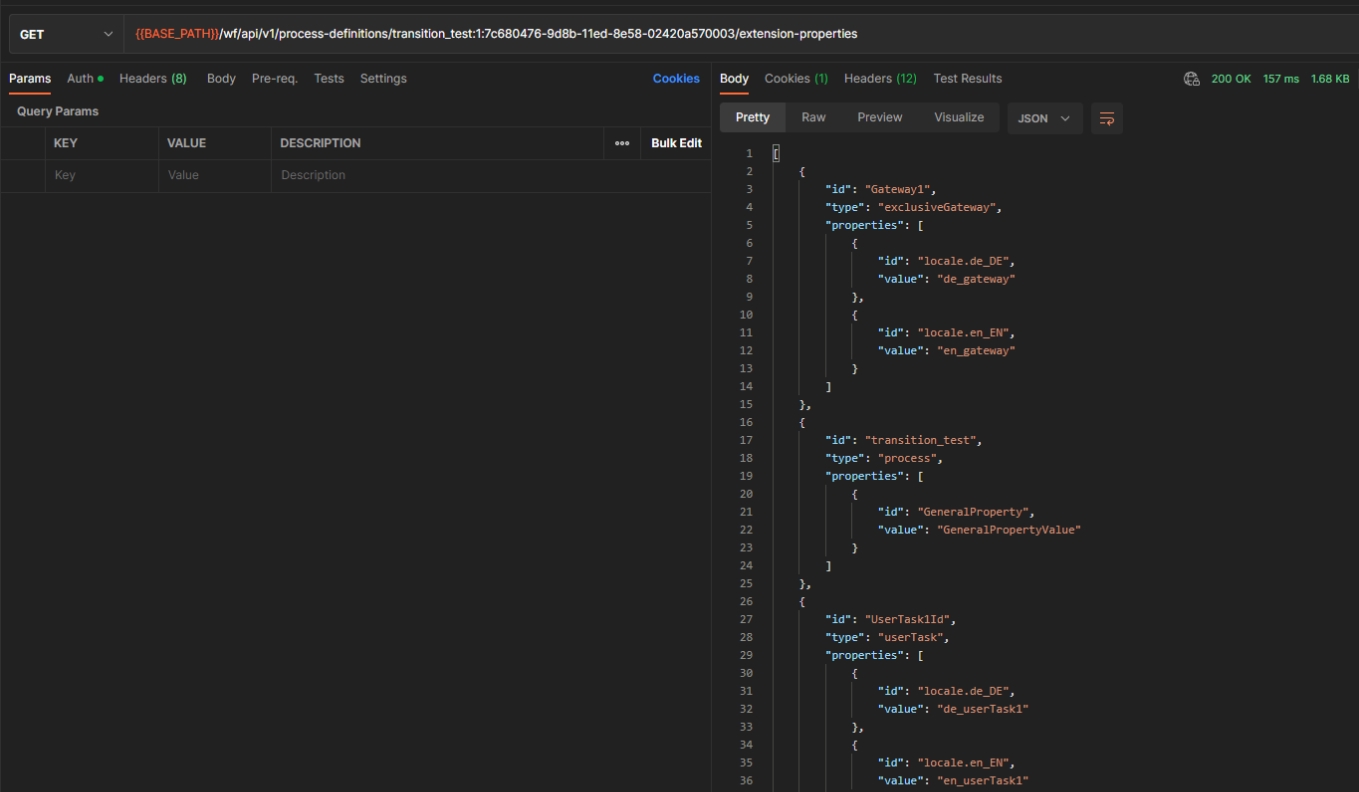The height and width of the screenshot is (792, 1359).
Task: Click the network information globe icon
Action: click(x=1191, y=79)
